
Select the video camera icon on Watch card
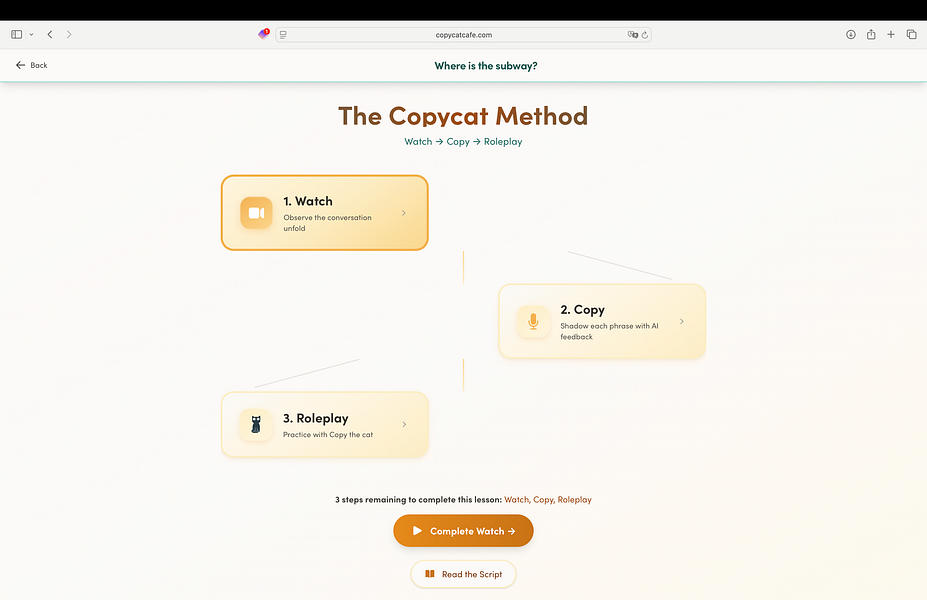pos(256,212)
